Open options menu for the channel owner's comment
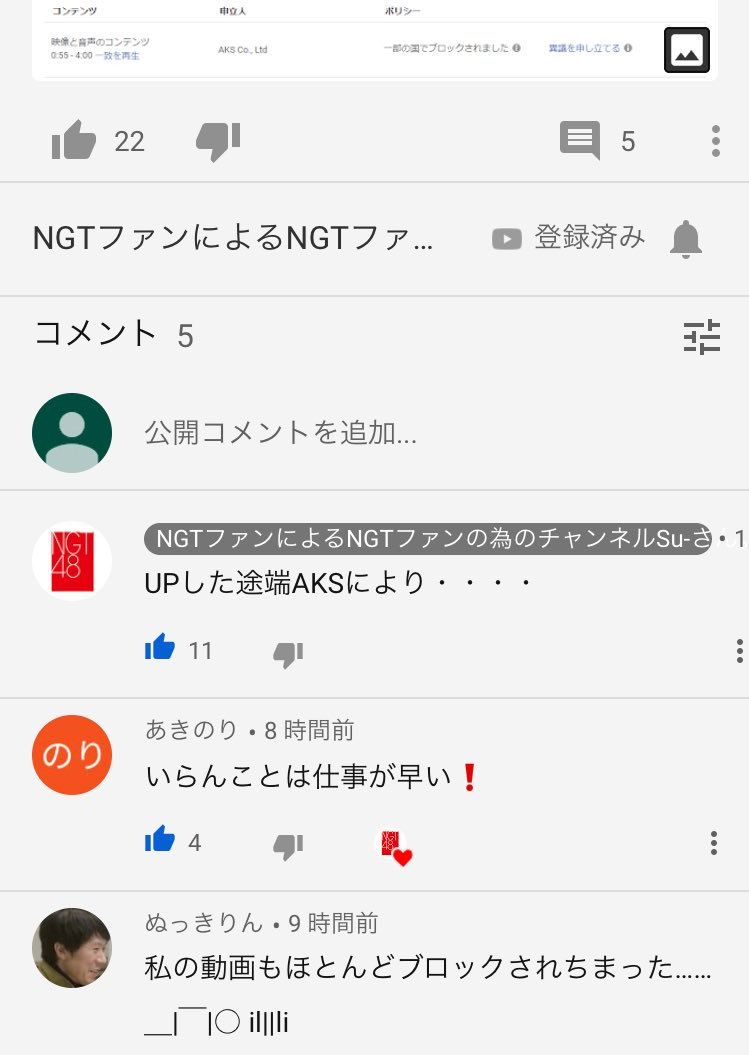 tap(740, 651)
